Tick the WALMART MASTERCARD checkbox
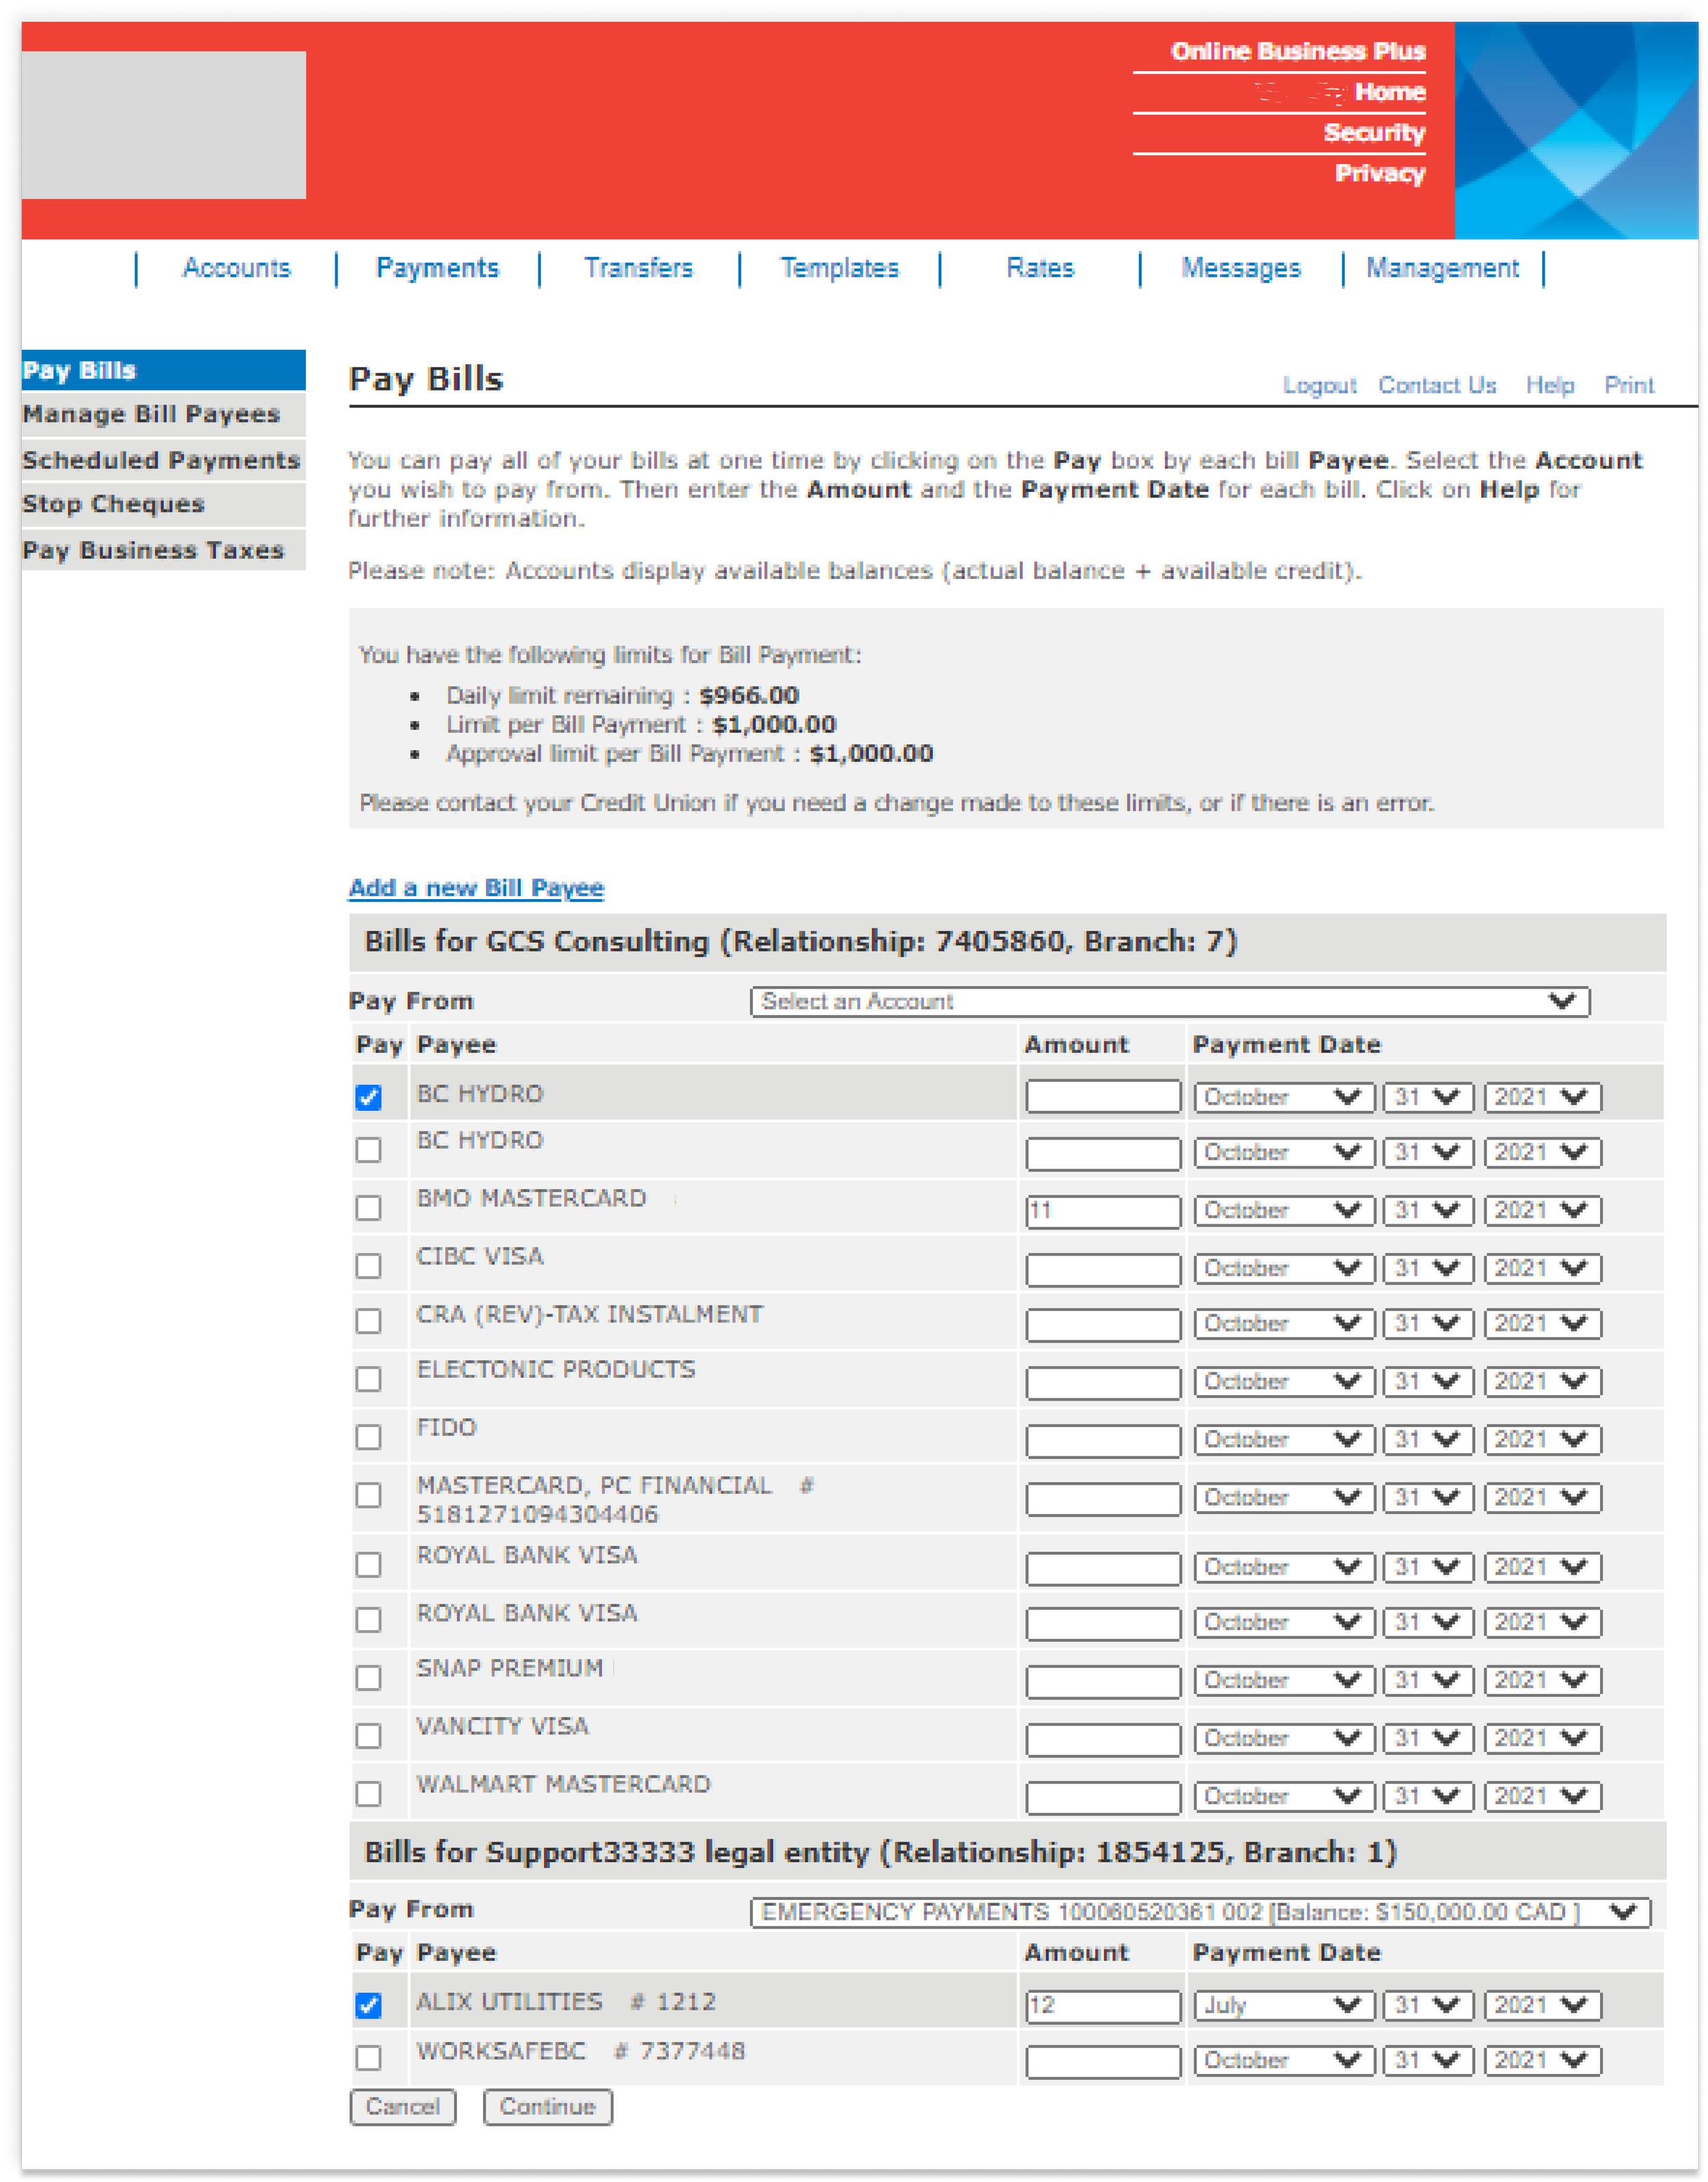Viewport: 1708px width, 2182px height. pyautogui.click(x=368, y=1793)
